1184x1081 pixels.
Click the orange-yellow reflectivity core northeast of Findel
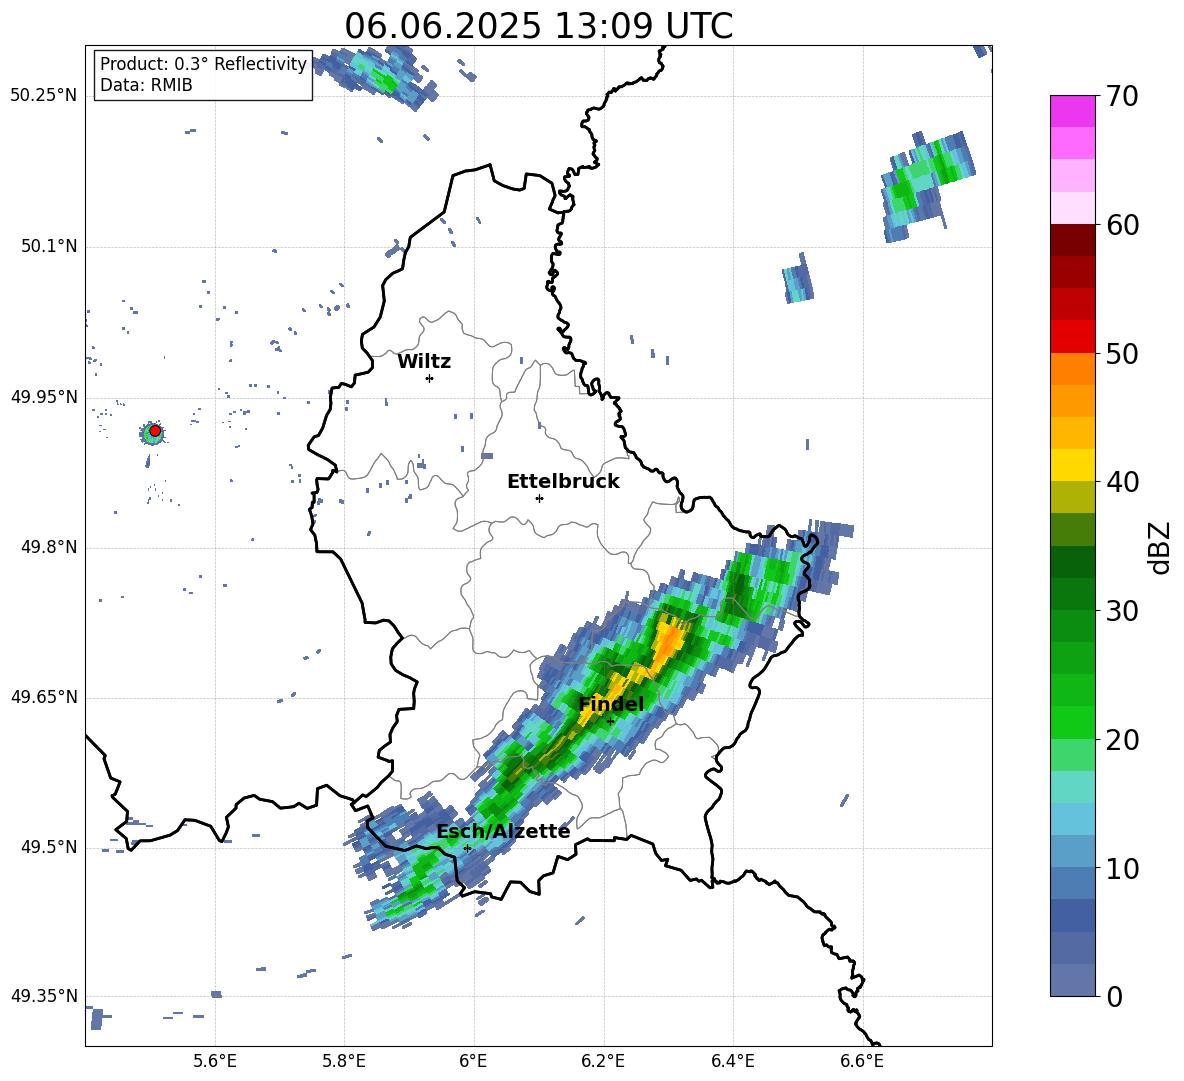click(x=667, y=639)
